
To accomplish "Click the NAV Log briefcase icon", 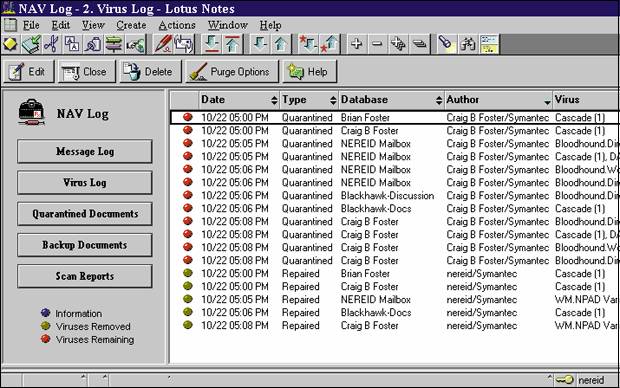I will point(31,113).
